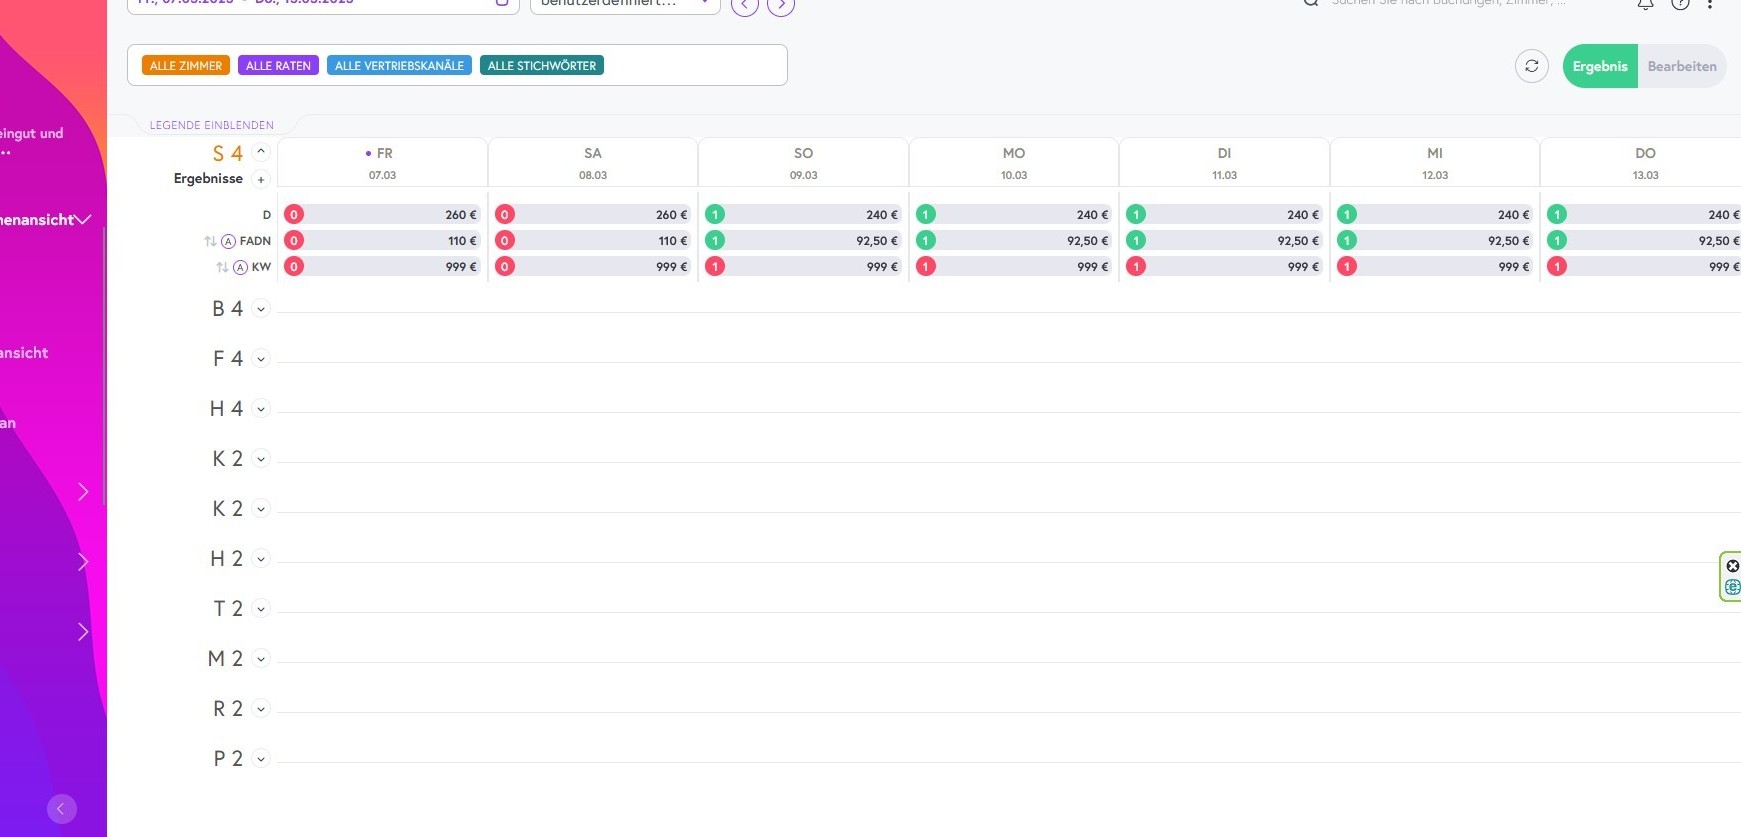Click the red 0 availability badge for D on Friday

point(294,215)
